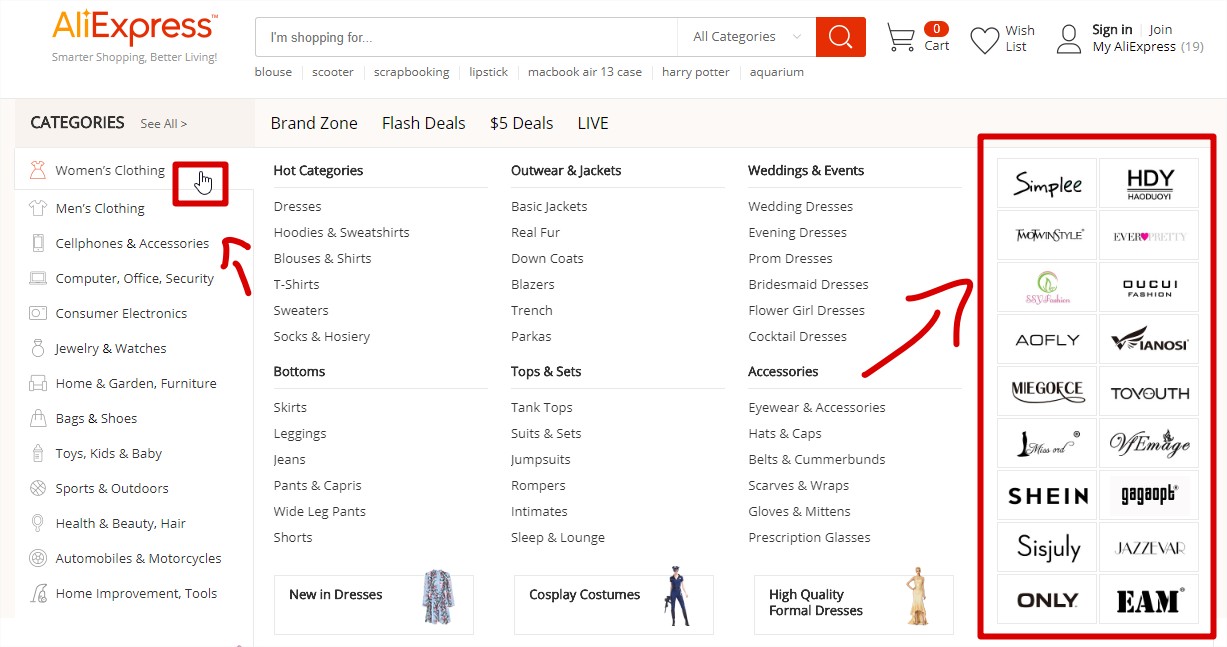This screenshot has width=1227, height=647.
Task: Select the Simplee brand logo
Action: point(1047,183)
